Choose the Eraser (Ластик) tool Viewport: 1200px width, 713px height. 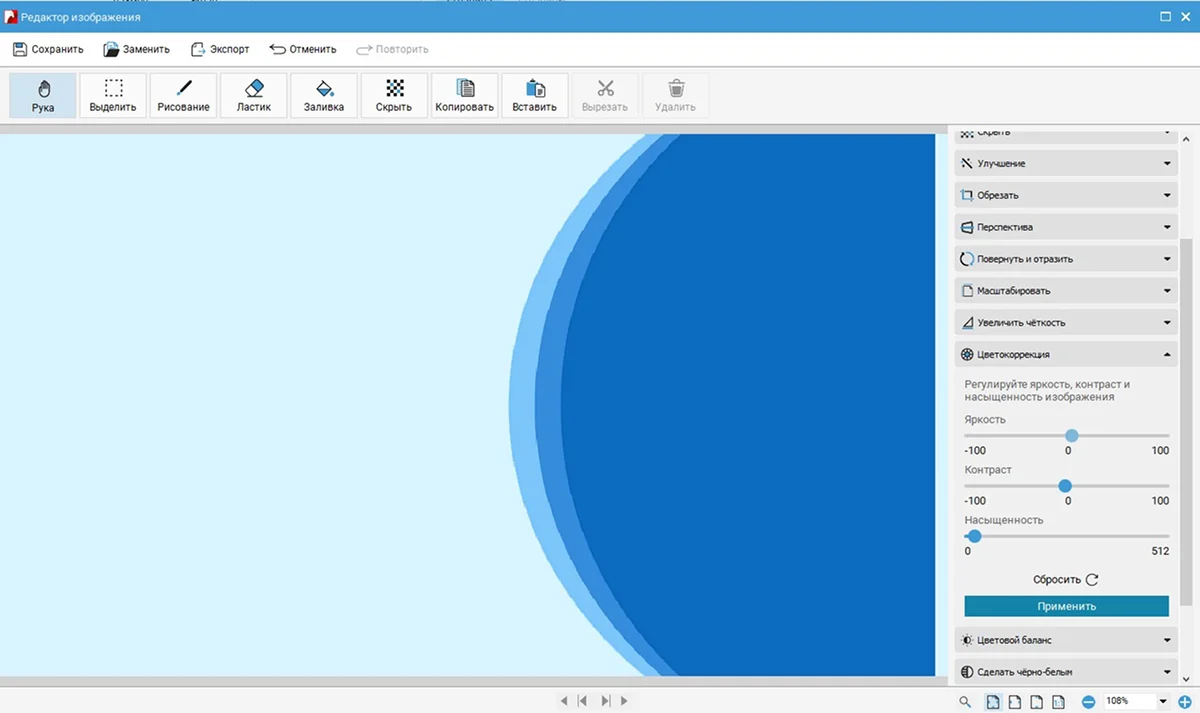tap(254, 96)
